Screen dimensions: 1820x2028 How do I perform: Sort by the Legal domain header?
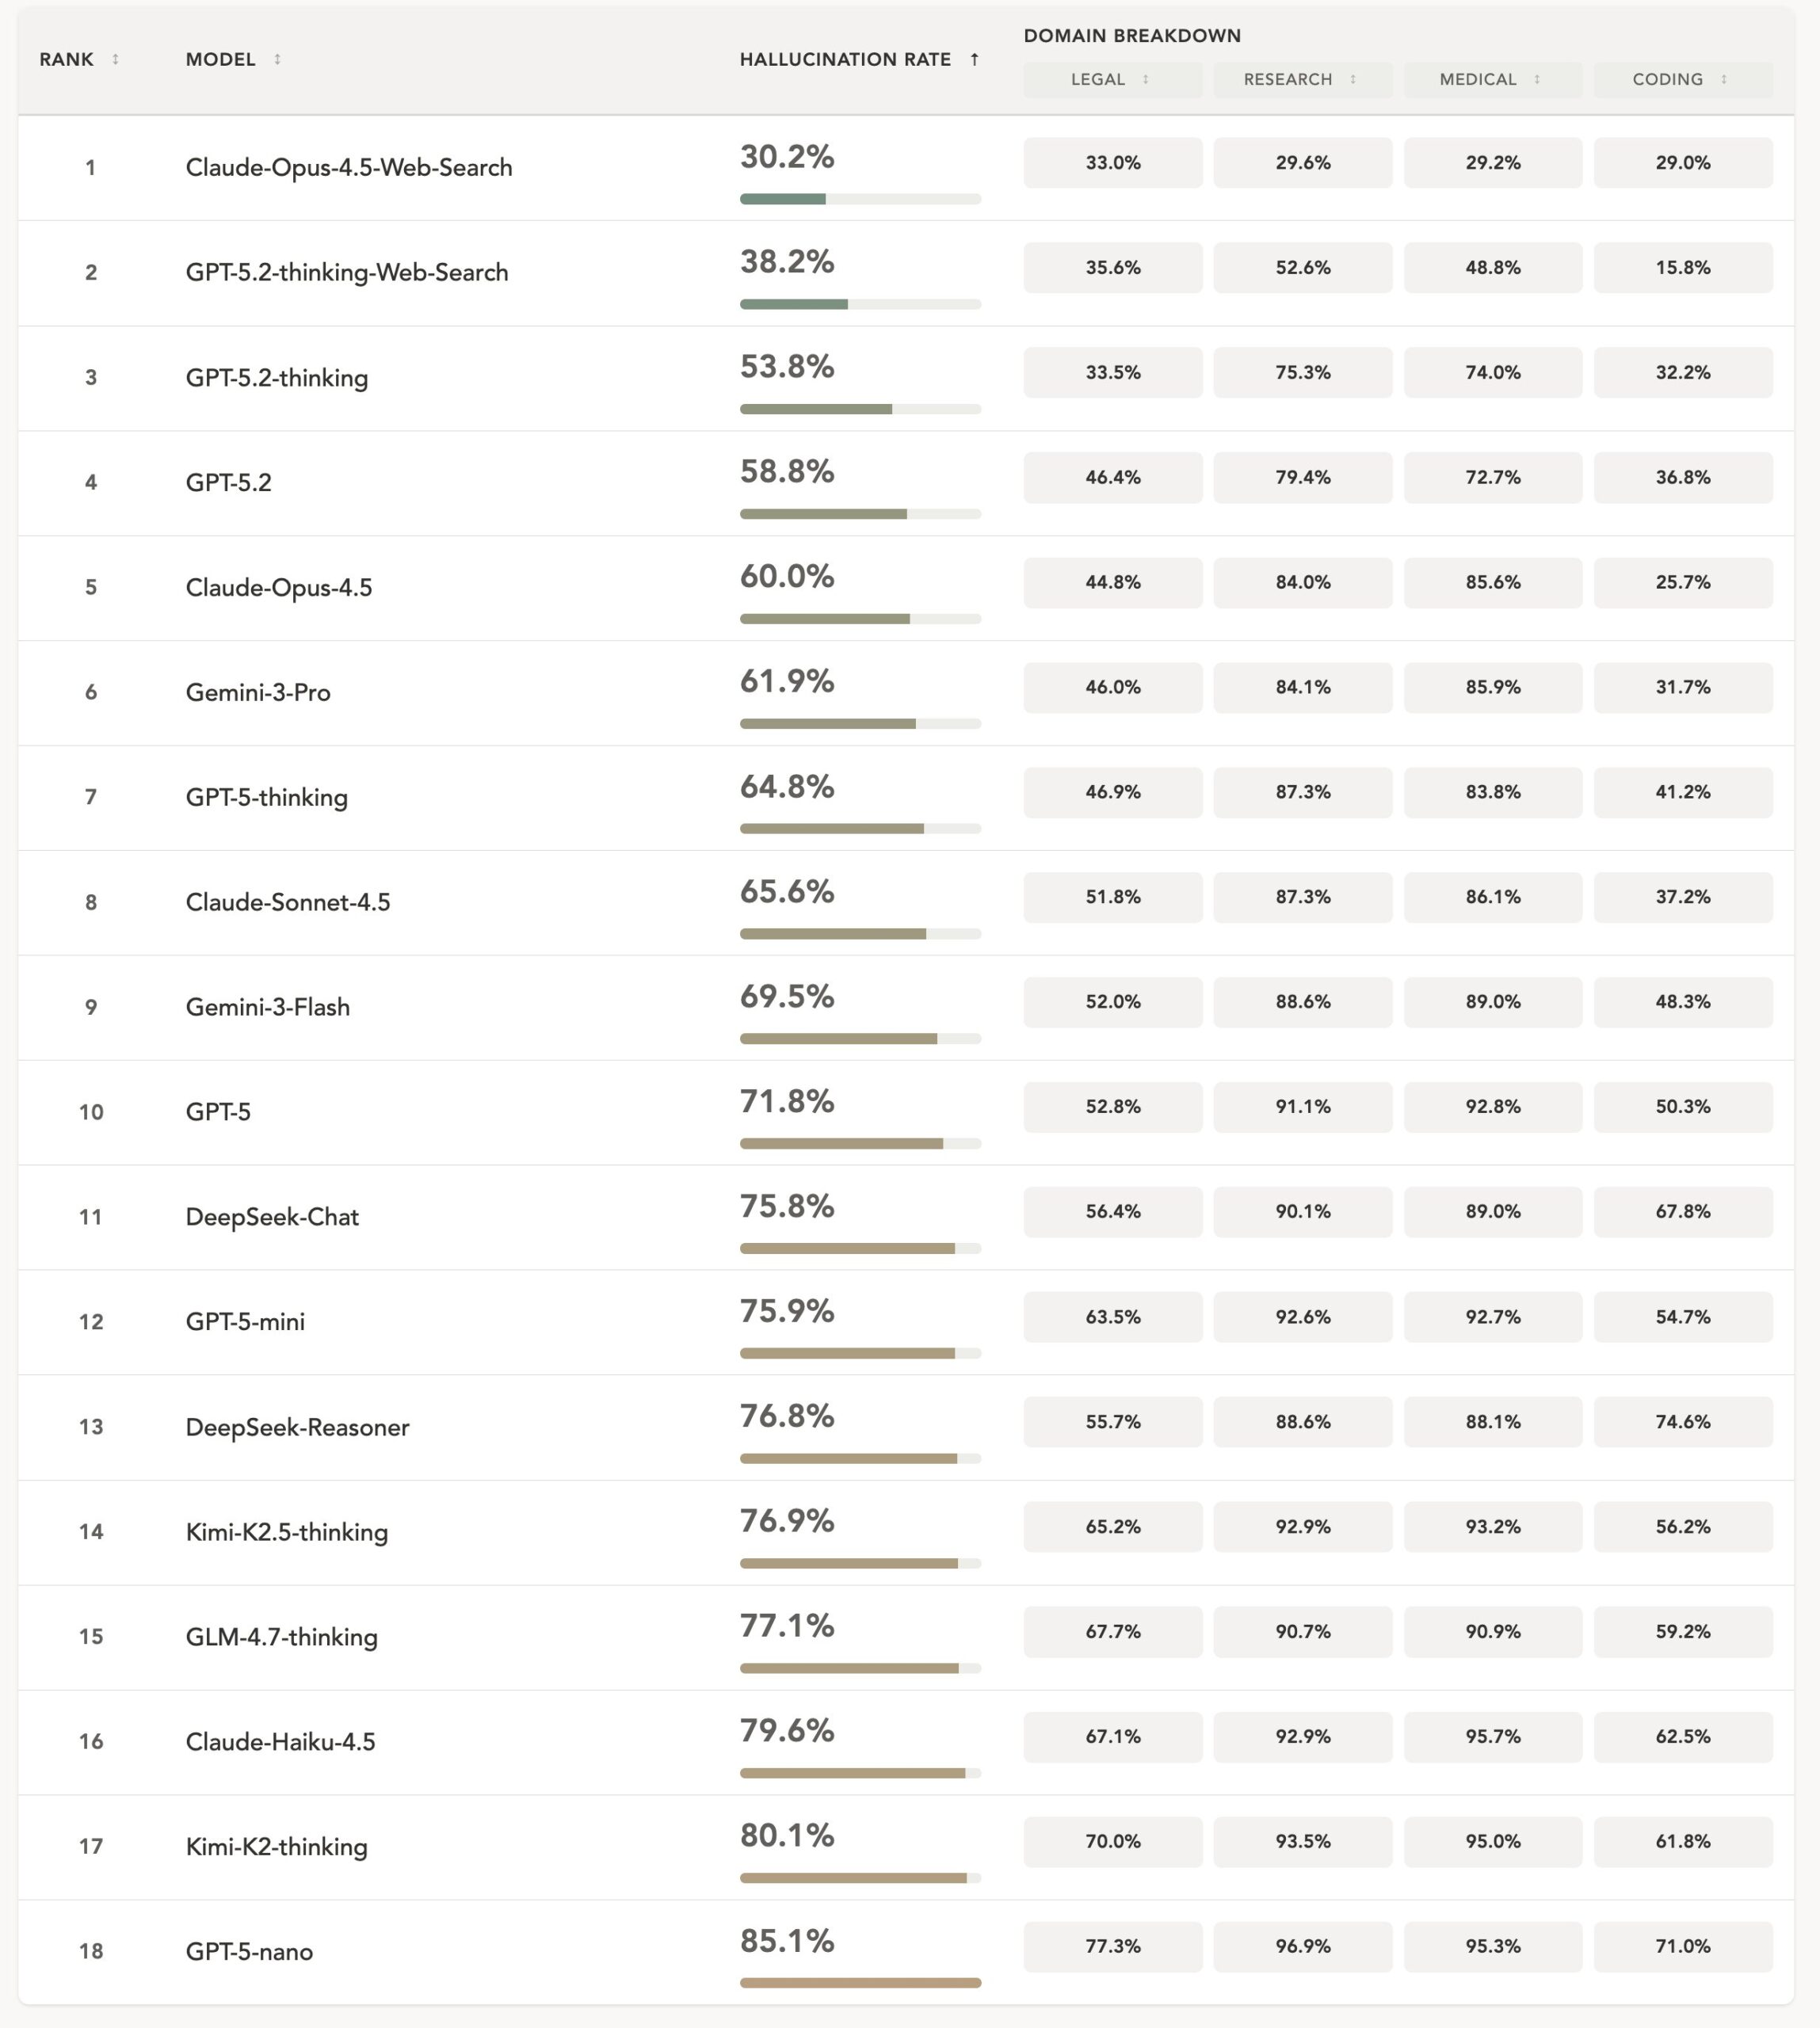pos(1098,79)
